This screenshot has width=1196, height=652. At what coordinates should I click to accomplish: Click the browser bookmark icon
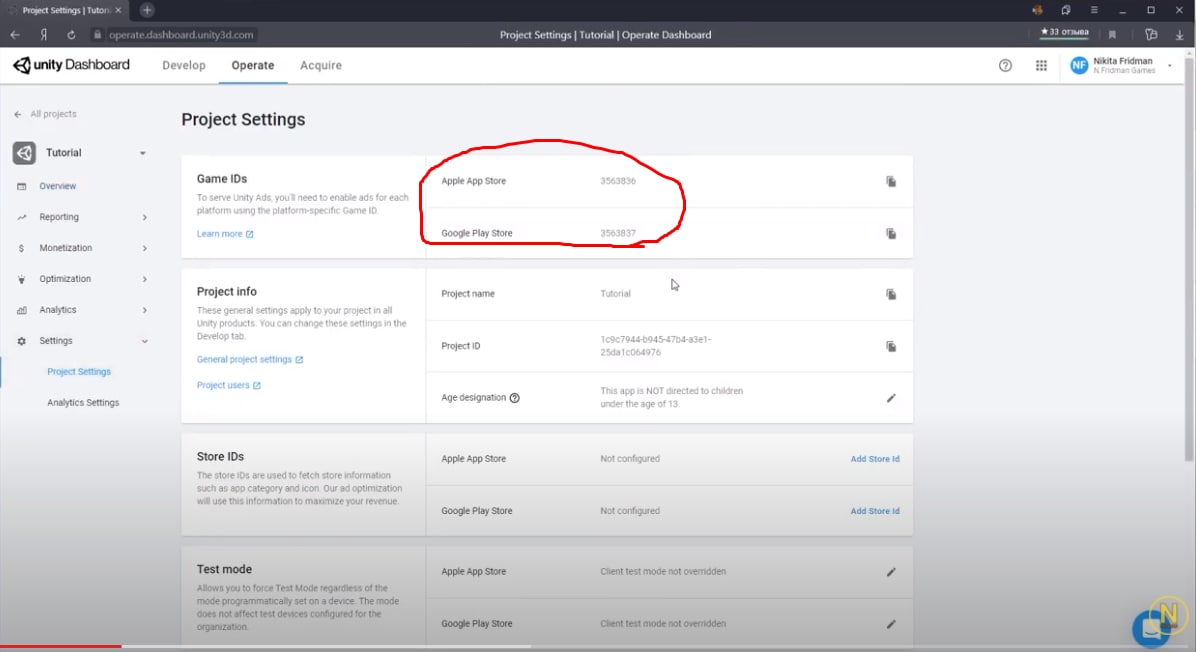(1112, 34)
